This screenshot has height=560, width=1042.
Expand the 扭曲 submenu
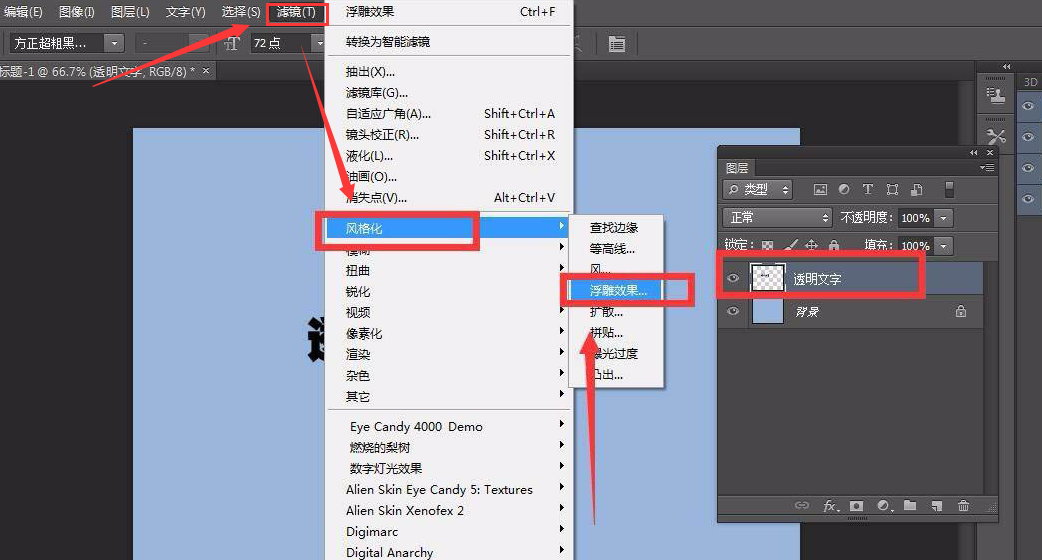point(449,270)
